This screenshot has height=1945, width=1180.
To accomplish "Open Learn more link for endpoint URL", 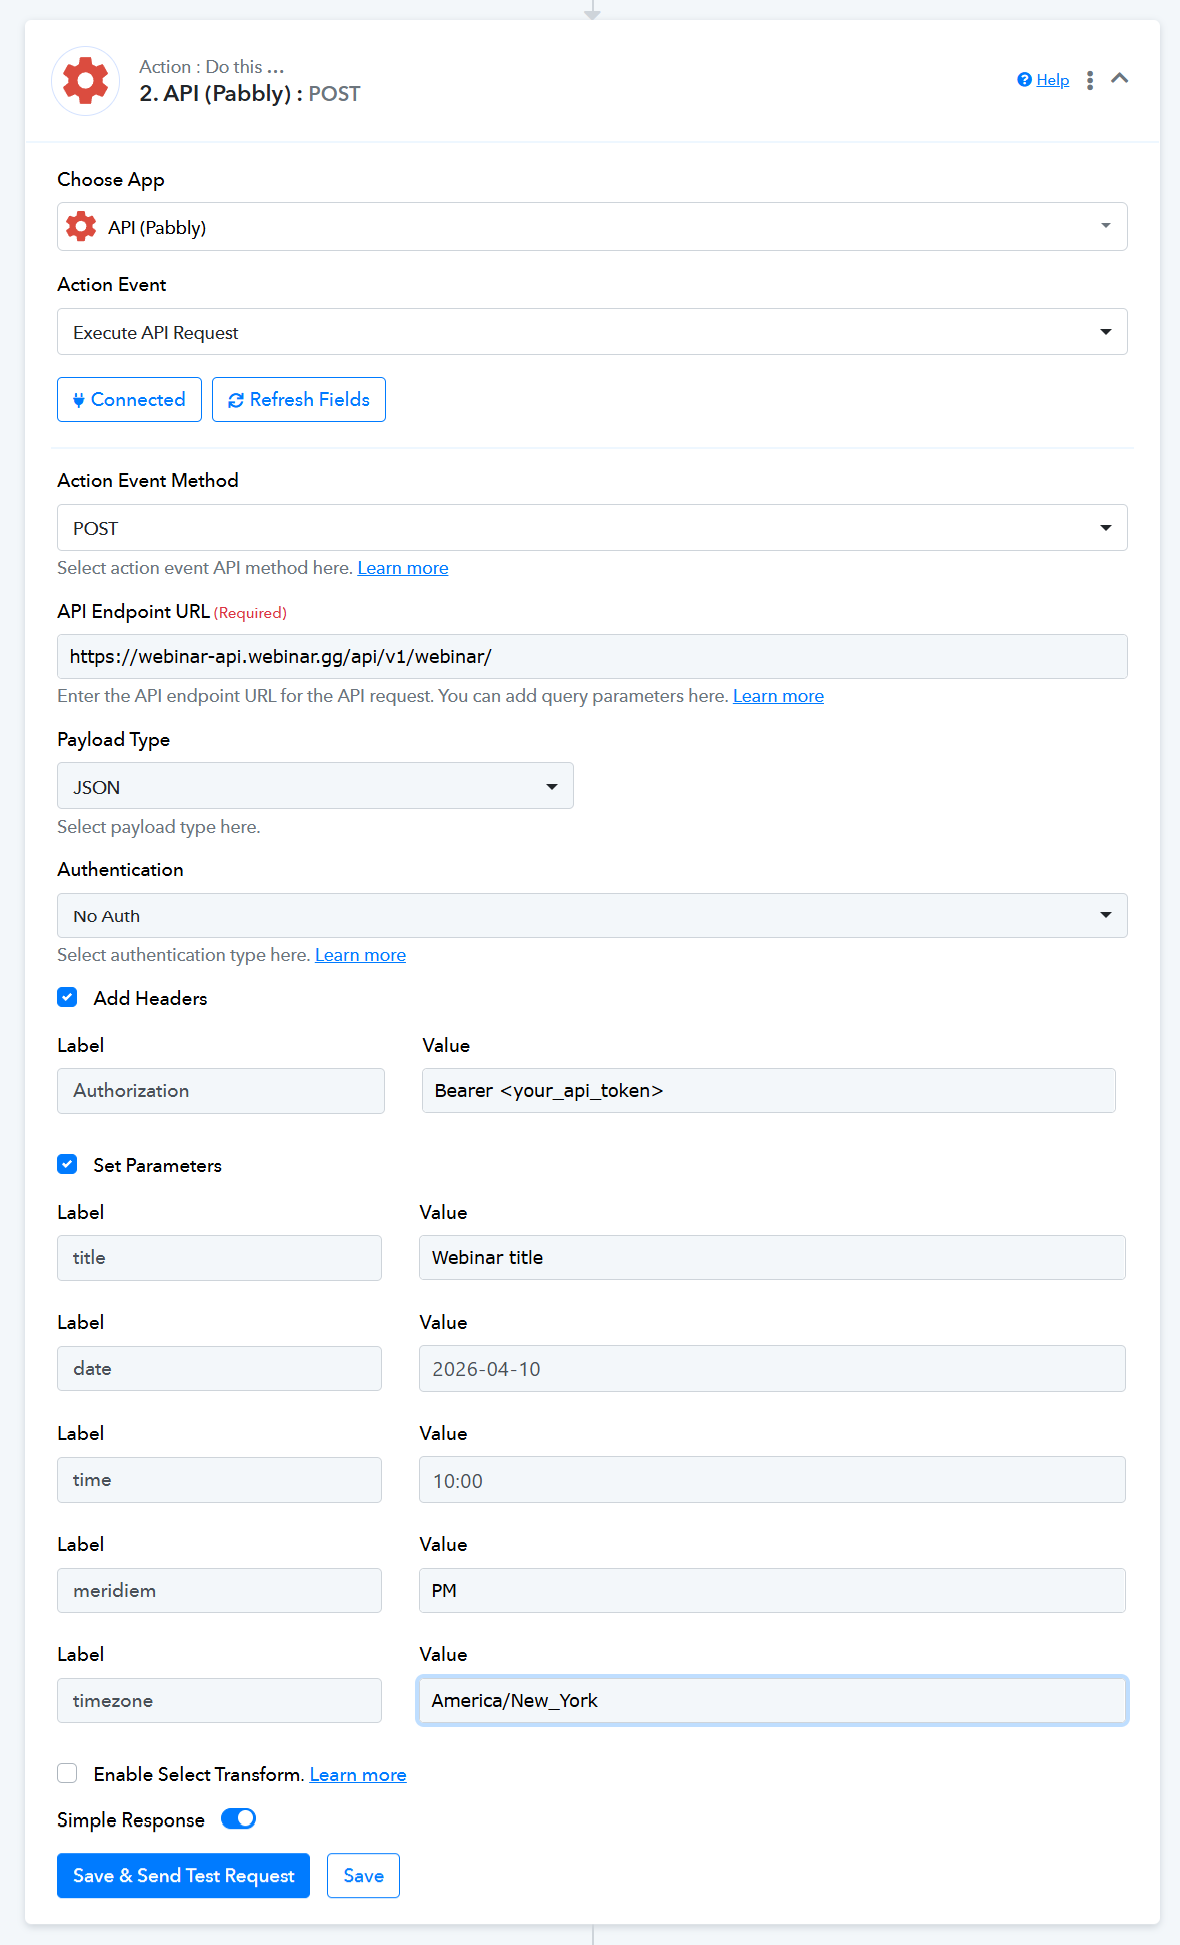I will (778, 696).
